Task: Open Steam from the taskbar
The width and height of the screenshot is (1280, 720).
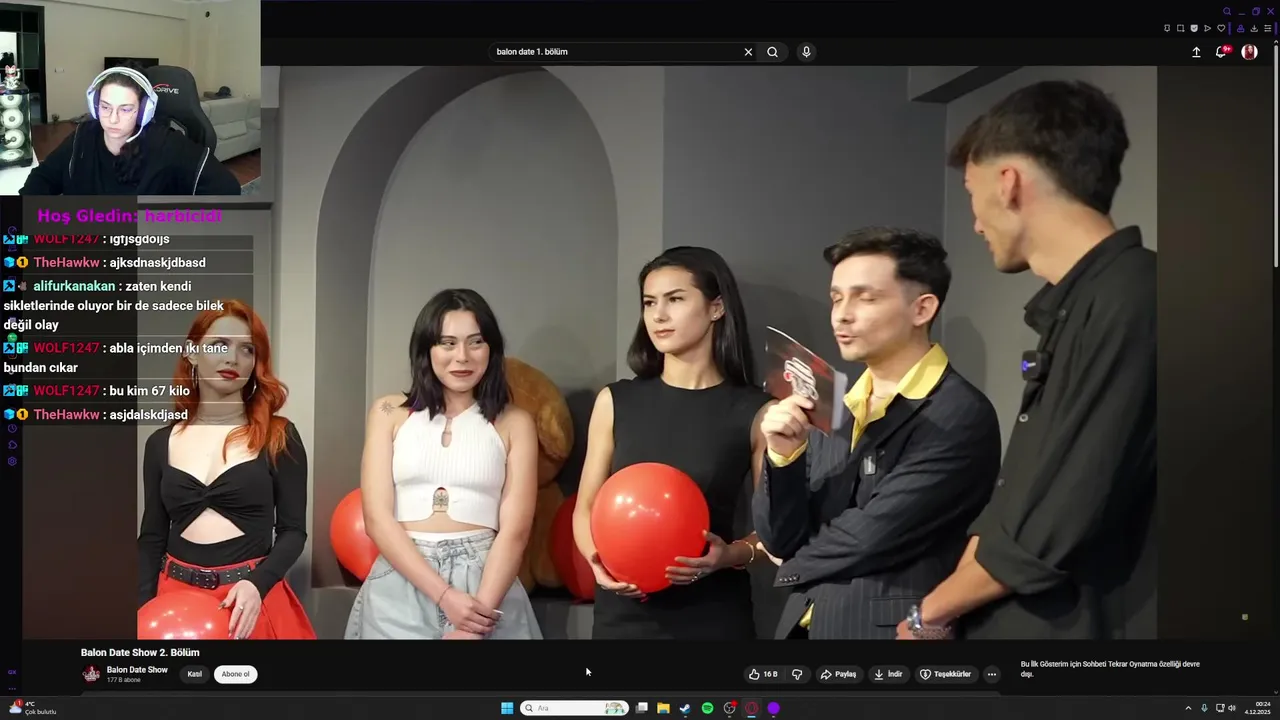Action: click(x=685, y=708)
